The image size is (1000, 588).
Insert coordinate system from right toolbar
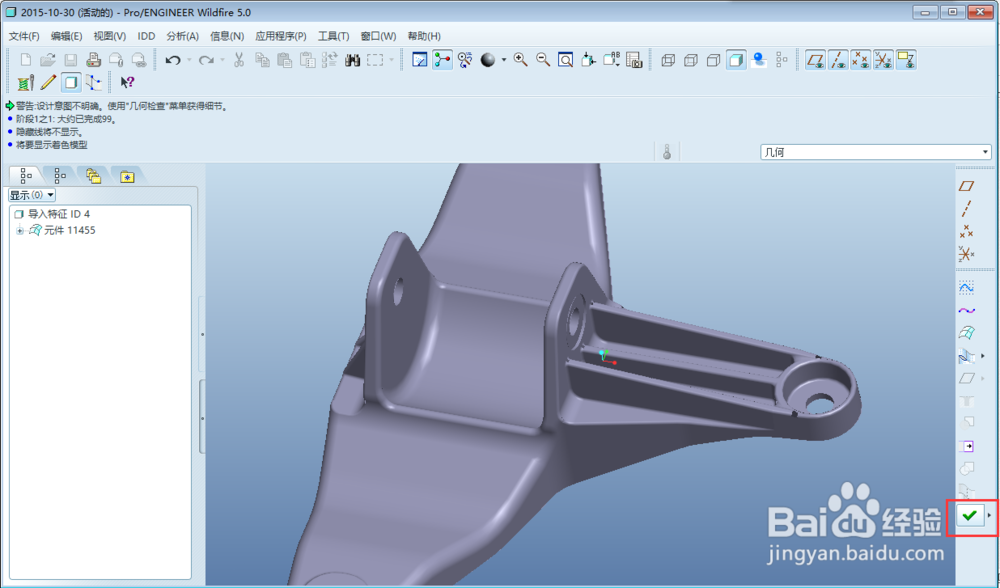coord(966,254)
